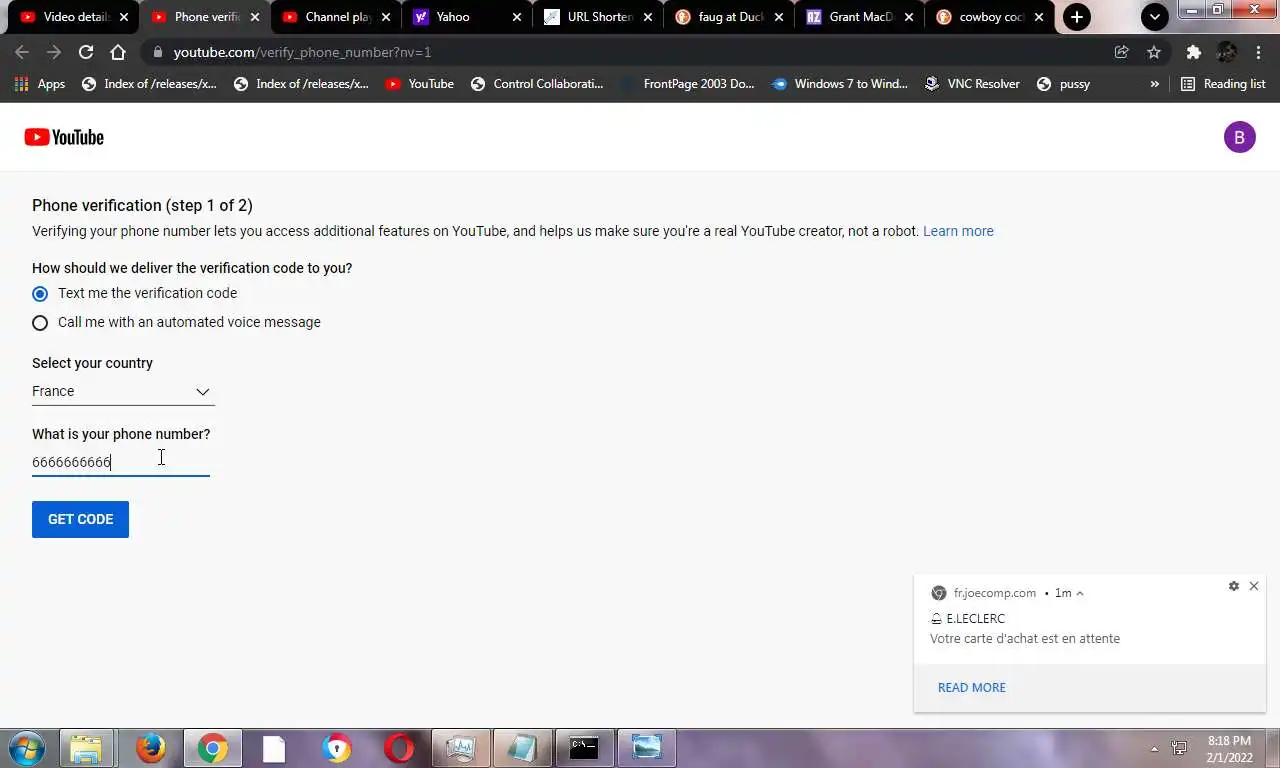The image size is (1280, 768).
Task: Open the Windows 7 to Wind... bookmark
Action: (840, 84)
